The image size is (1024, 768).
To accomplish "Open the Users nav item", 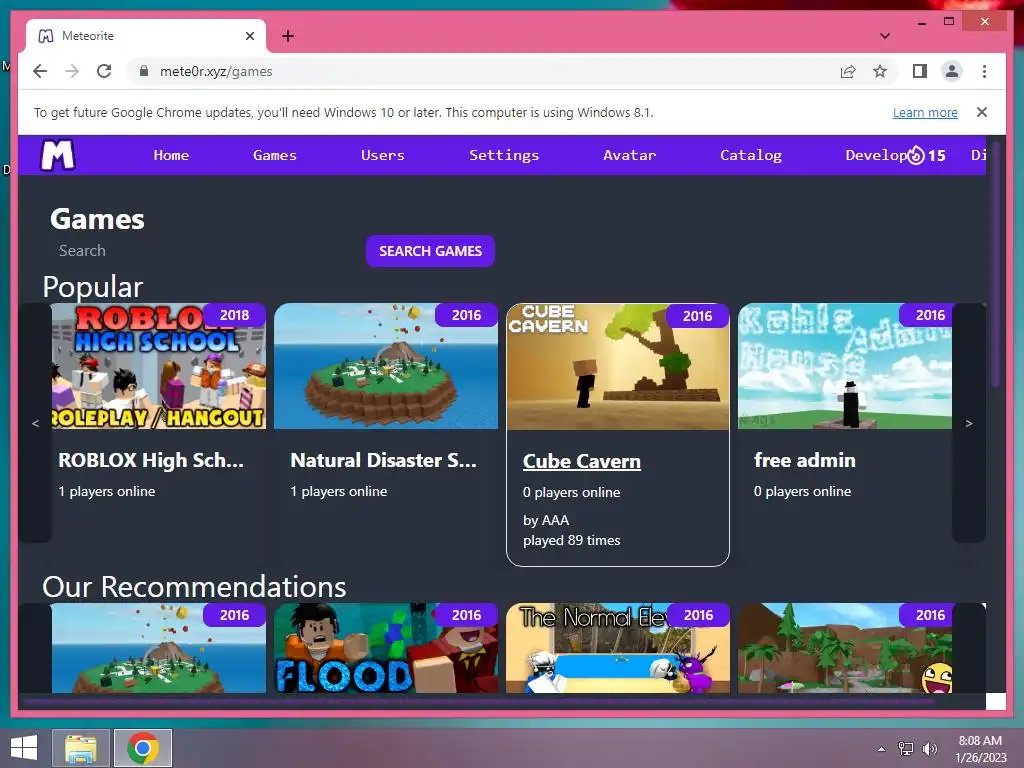I will pyautogui.click(x=383, y=155).
